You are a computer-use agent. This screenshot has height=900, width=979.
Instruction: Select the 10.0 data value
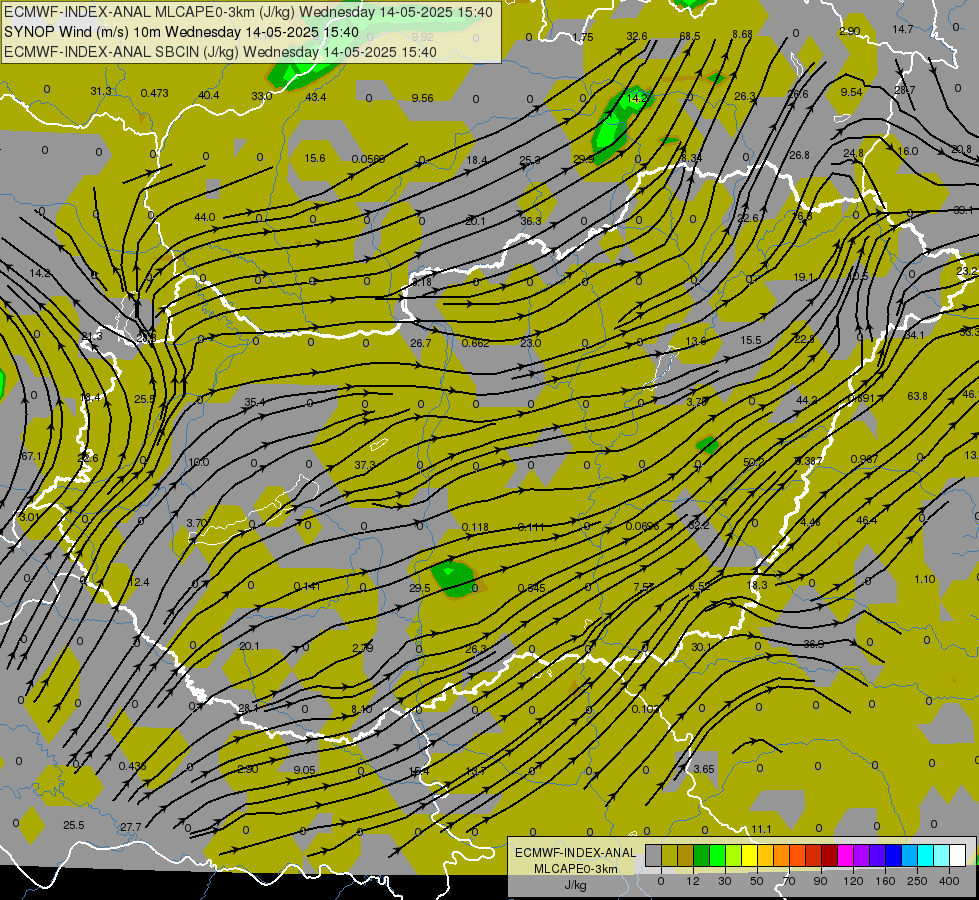click(x=199, y=462)
